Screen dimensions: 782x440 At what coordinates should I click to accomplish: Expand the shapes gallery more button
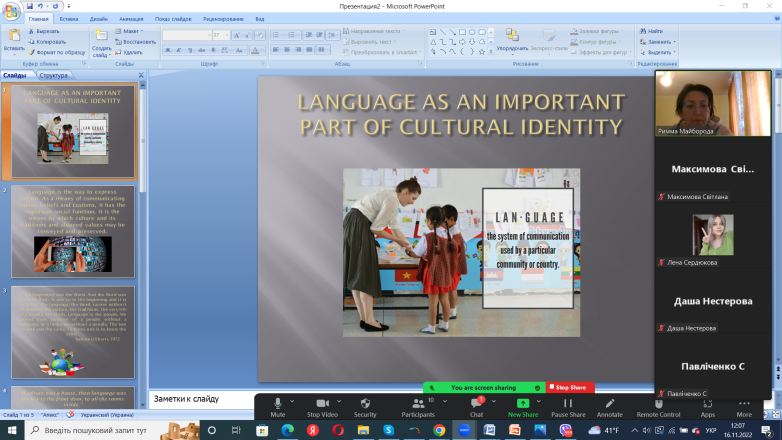tap(491, 52)
